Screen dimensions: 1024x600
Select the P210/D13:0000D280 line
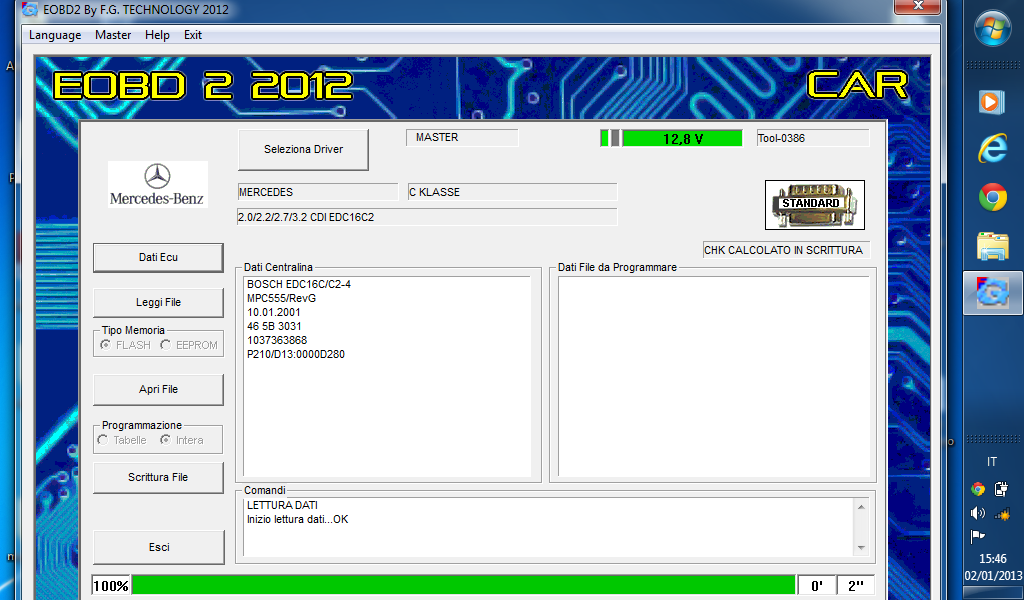[296, 355]
